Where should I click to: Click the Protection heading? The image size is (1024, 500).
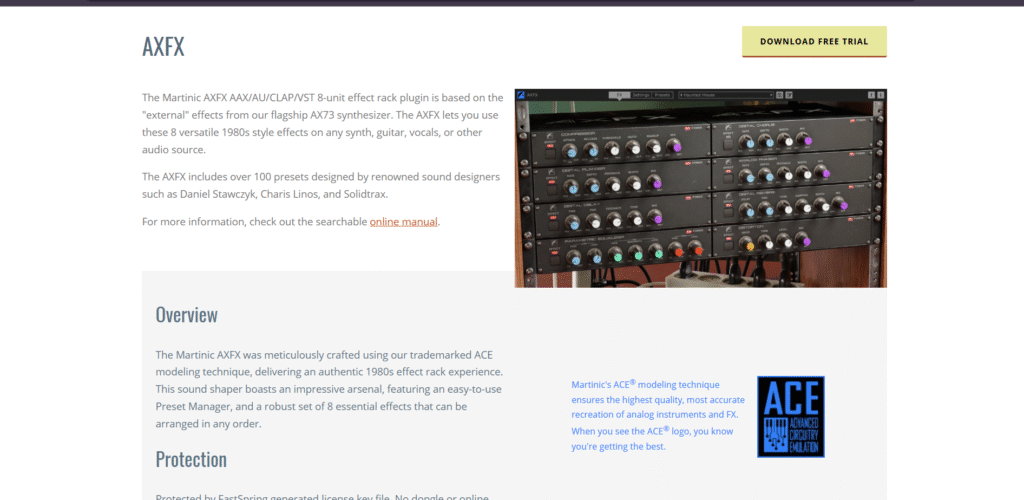[x=191, y=460]
